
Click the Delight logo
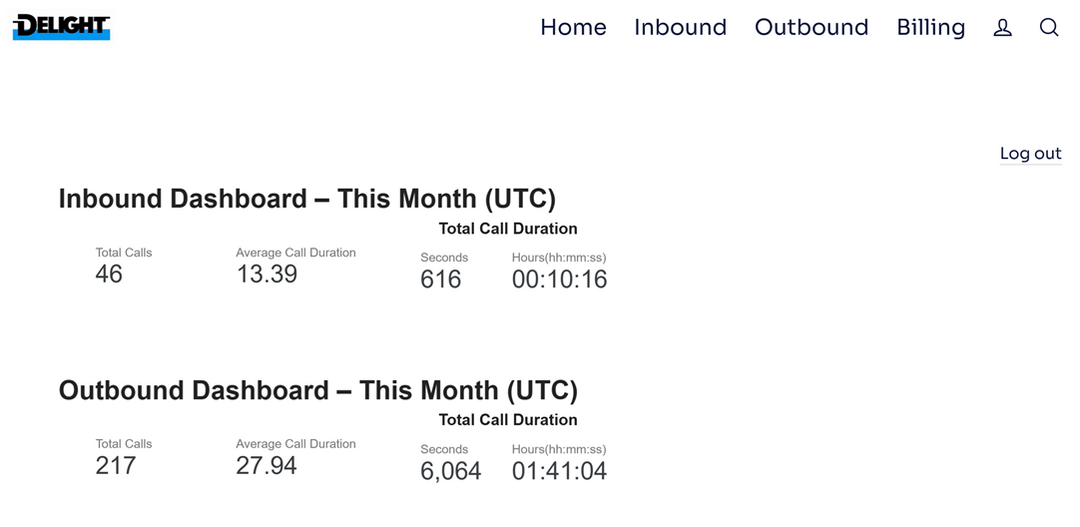tap(61, 27)
